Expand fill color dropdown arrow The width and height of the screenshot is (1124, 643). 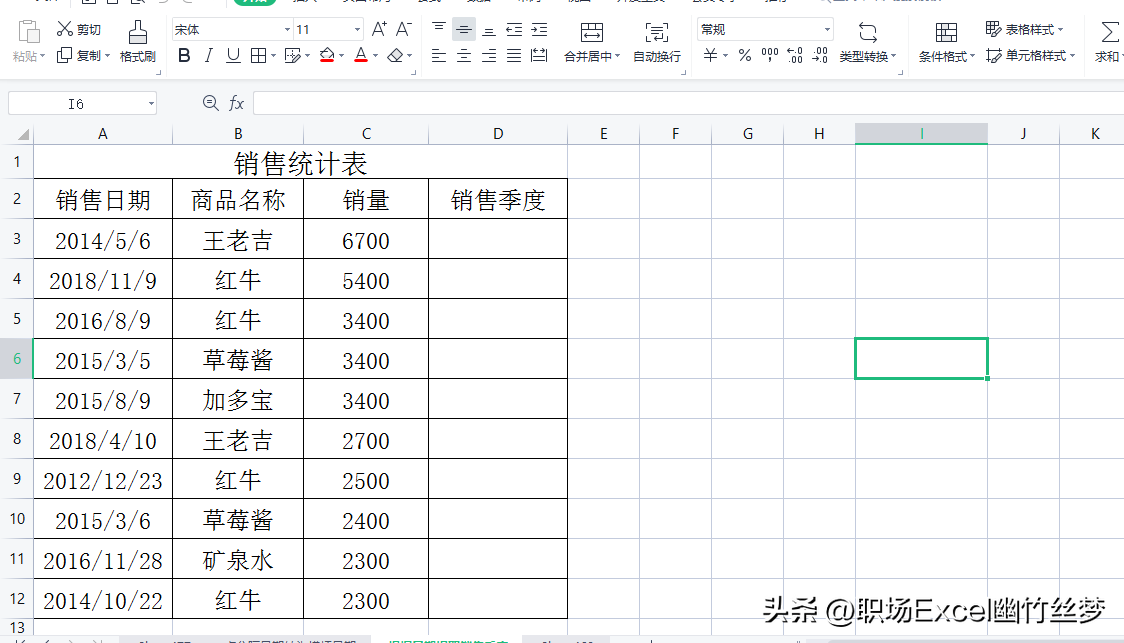pos(341,56)
